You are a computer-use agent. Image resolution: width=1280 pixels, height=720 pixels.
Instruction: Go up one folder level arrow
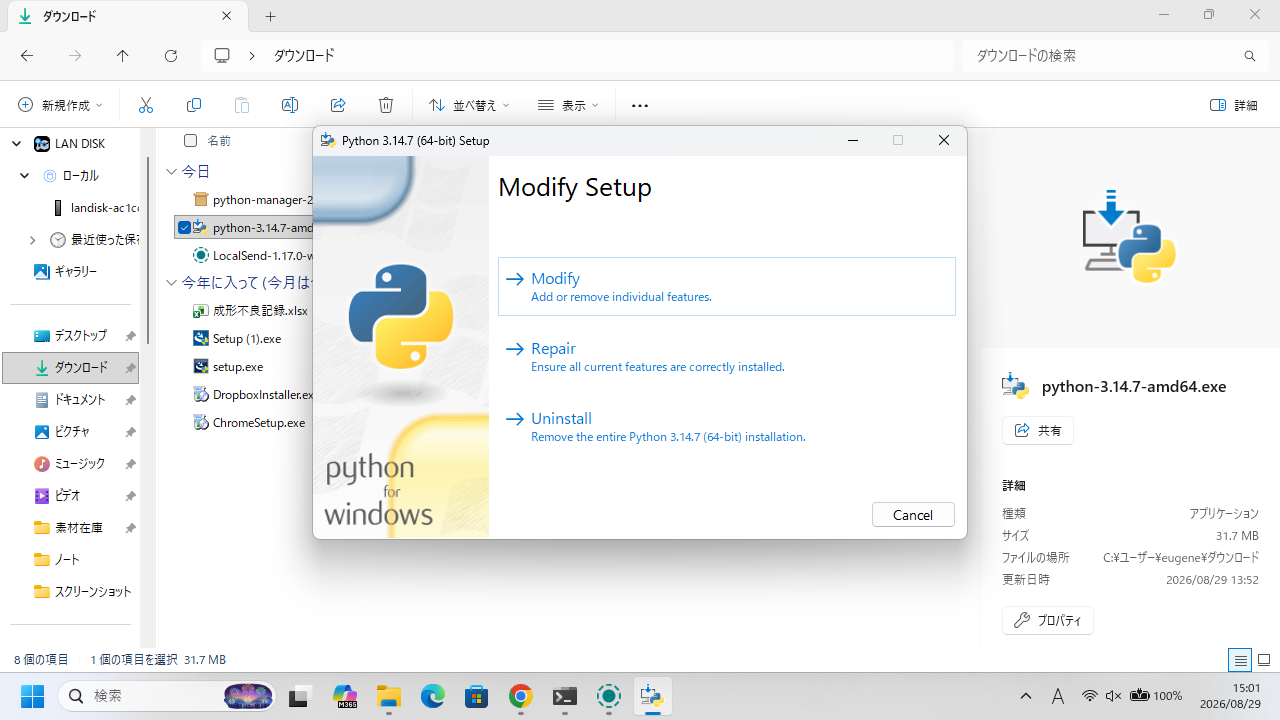point(123,56)
